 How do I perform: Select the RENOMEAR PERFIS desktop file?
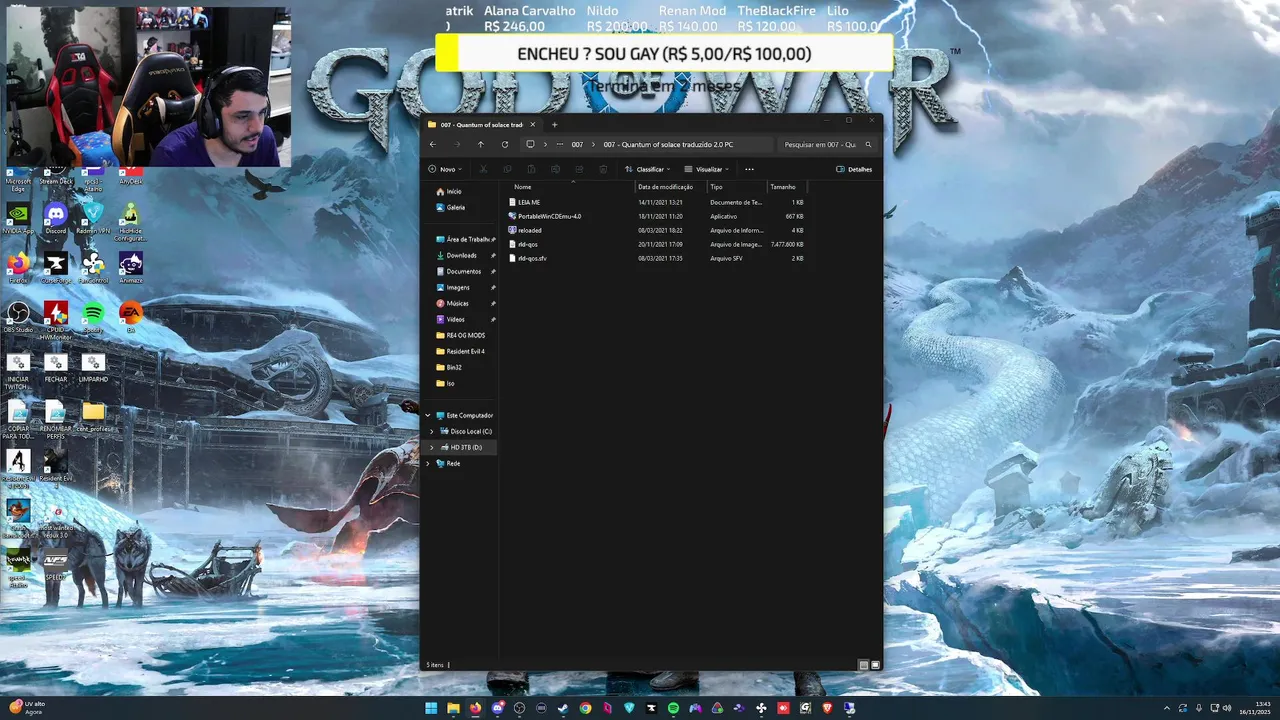coord(56,420)
